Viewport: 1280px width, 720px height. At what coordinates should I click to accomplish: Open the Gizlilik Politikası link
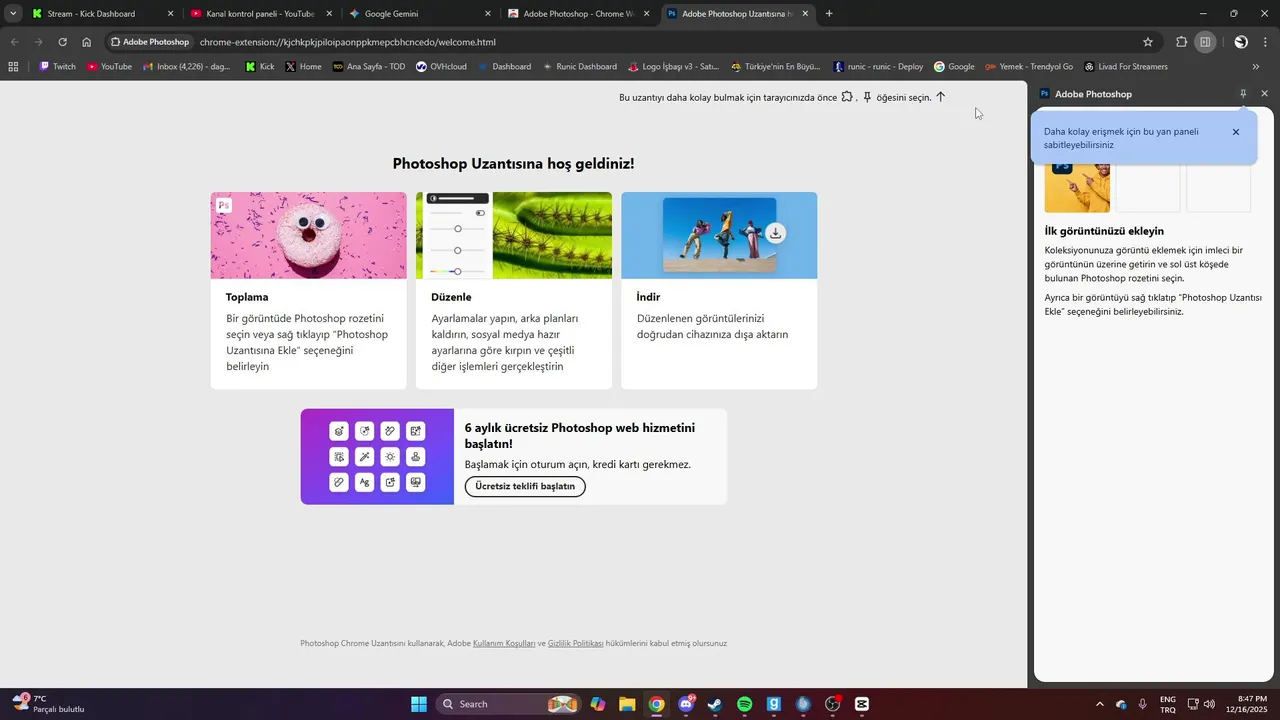point(576,643)
